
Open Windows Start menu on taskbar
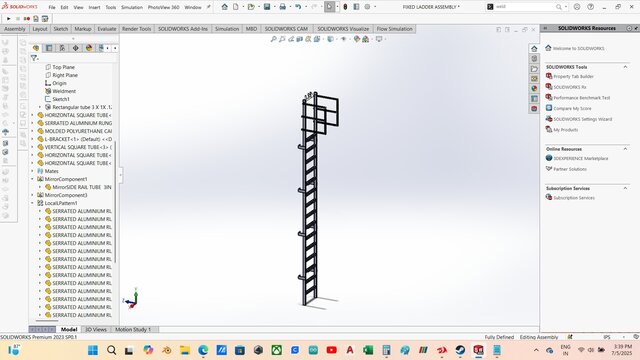(93, 350)
